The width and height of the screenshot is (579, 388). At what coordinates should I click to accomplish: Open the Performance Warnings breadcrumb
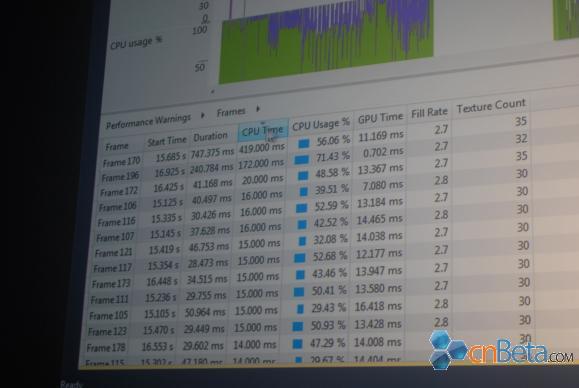point(148,121)
